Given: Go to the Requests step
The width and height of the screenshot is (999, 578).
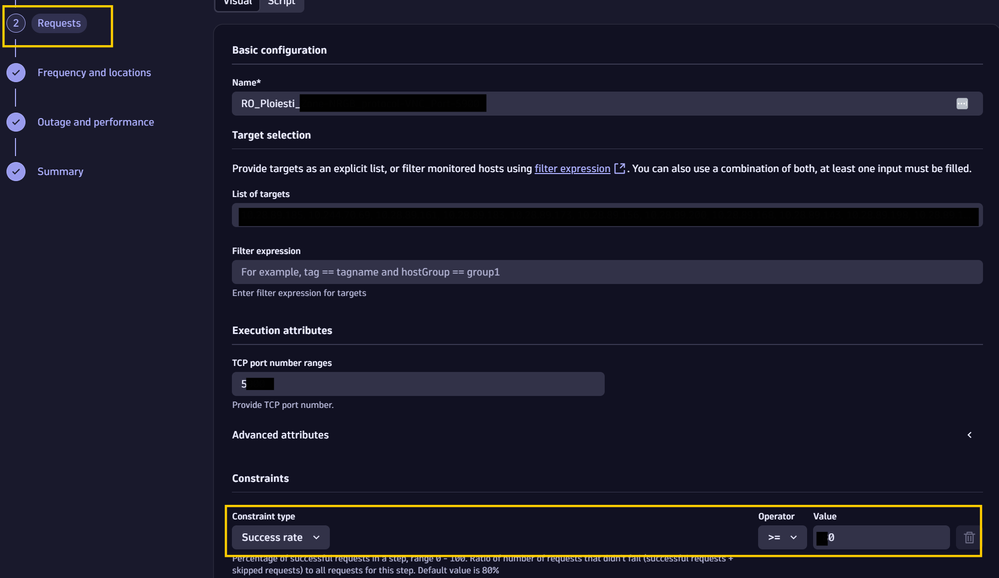Looking at the screenshot, I should [x=59, y=23].
